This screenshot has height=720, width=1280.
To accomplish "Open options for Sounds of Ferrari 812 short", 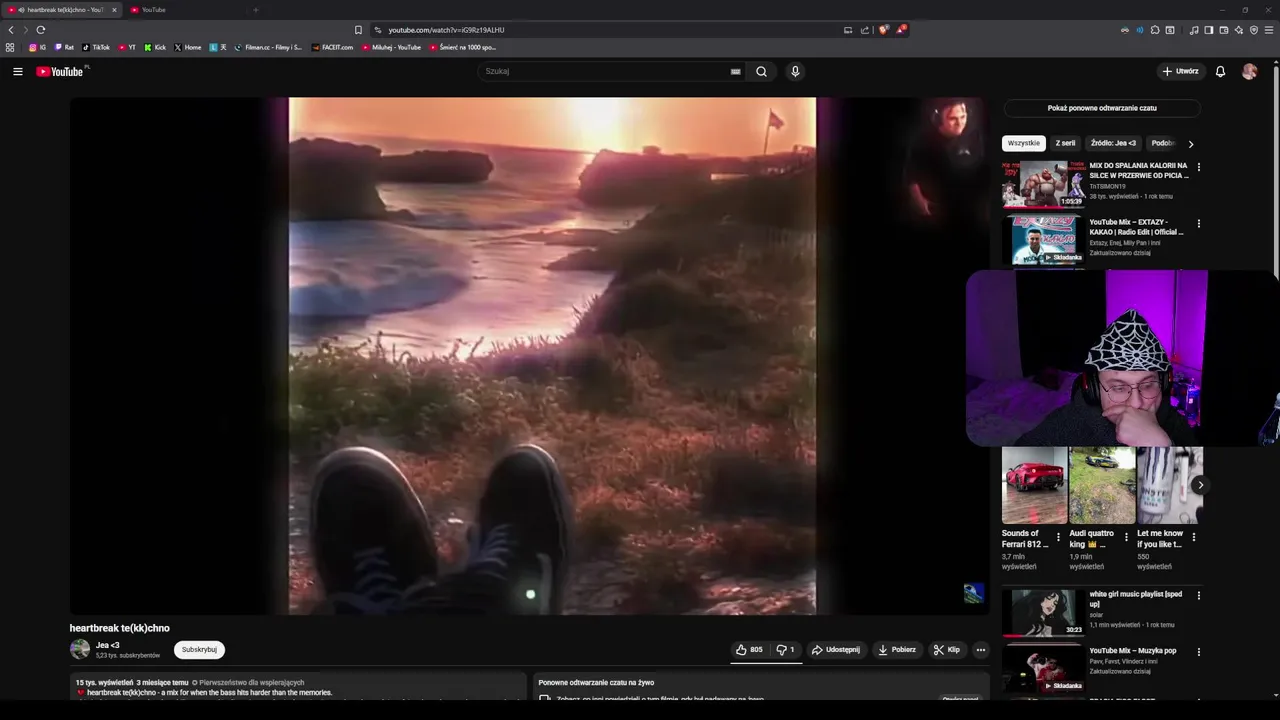I will click(x=1058, y=537).
